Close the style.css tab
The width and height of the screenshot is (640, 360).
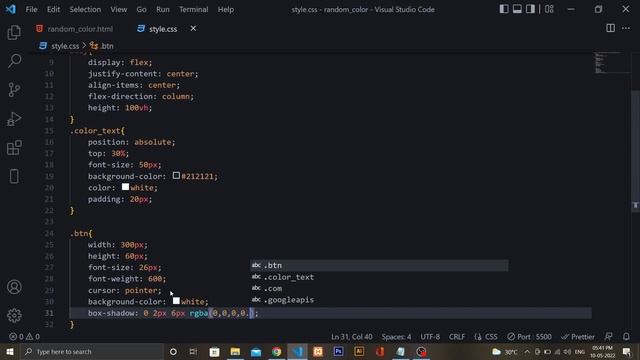tap(193, 28)
